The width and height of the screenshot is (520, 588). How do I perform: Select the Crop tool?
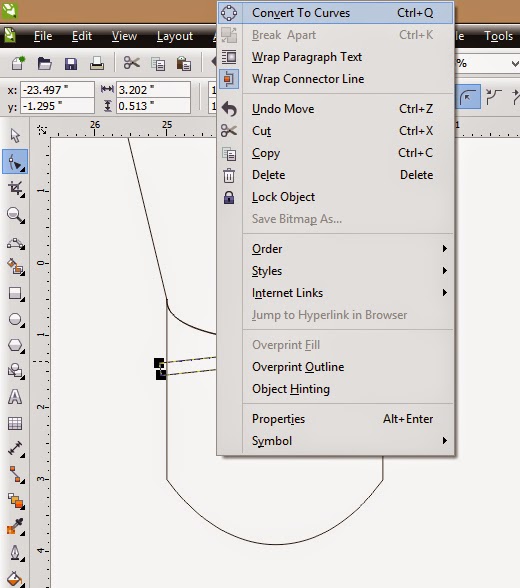tap(15, 188)
